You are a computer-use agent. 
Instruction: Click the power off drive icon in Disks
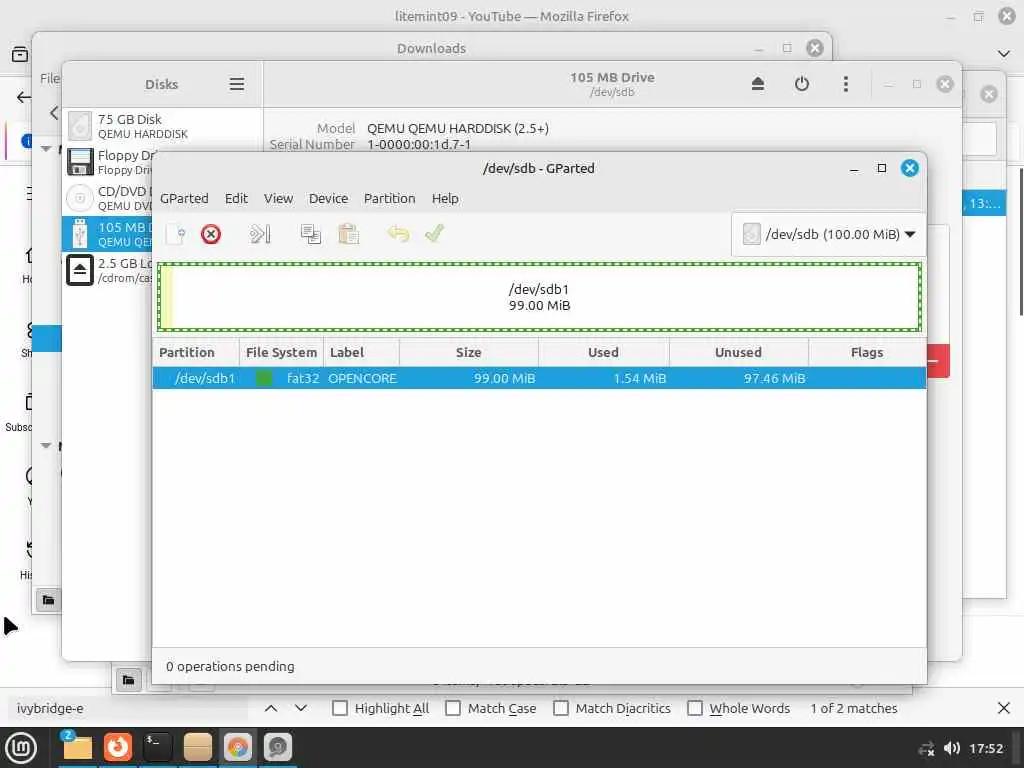802,84
